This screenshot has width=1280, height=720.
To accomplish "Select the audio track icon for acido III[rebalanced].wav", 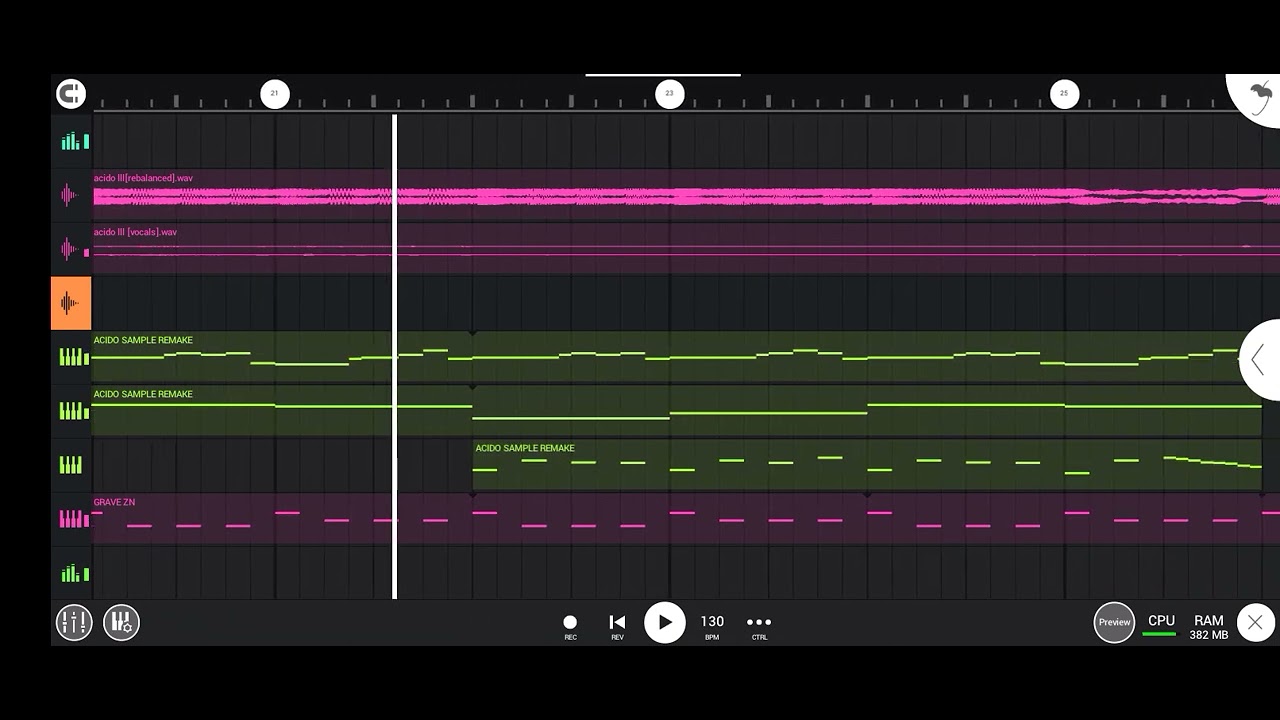I will [71, 195].
